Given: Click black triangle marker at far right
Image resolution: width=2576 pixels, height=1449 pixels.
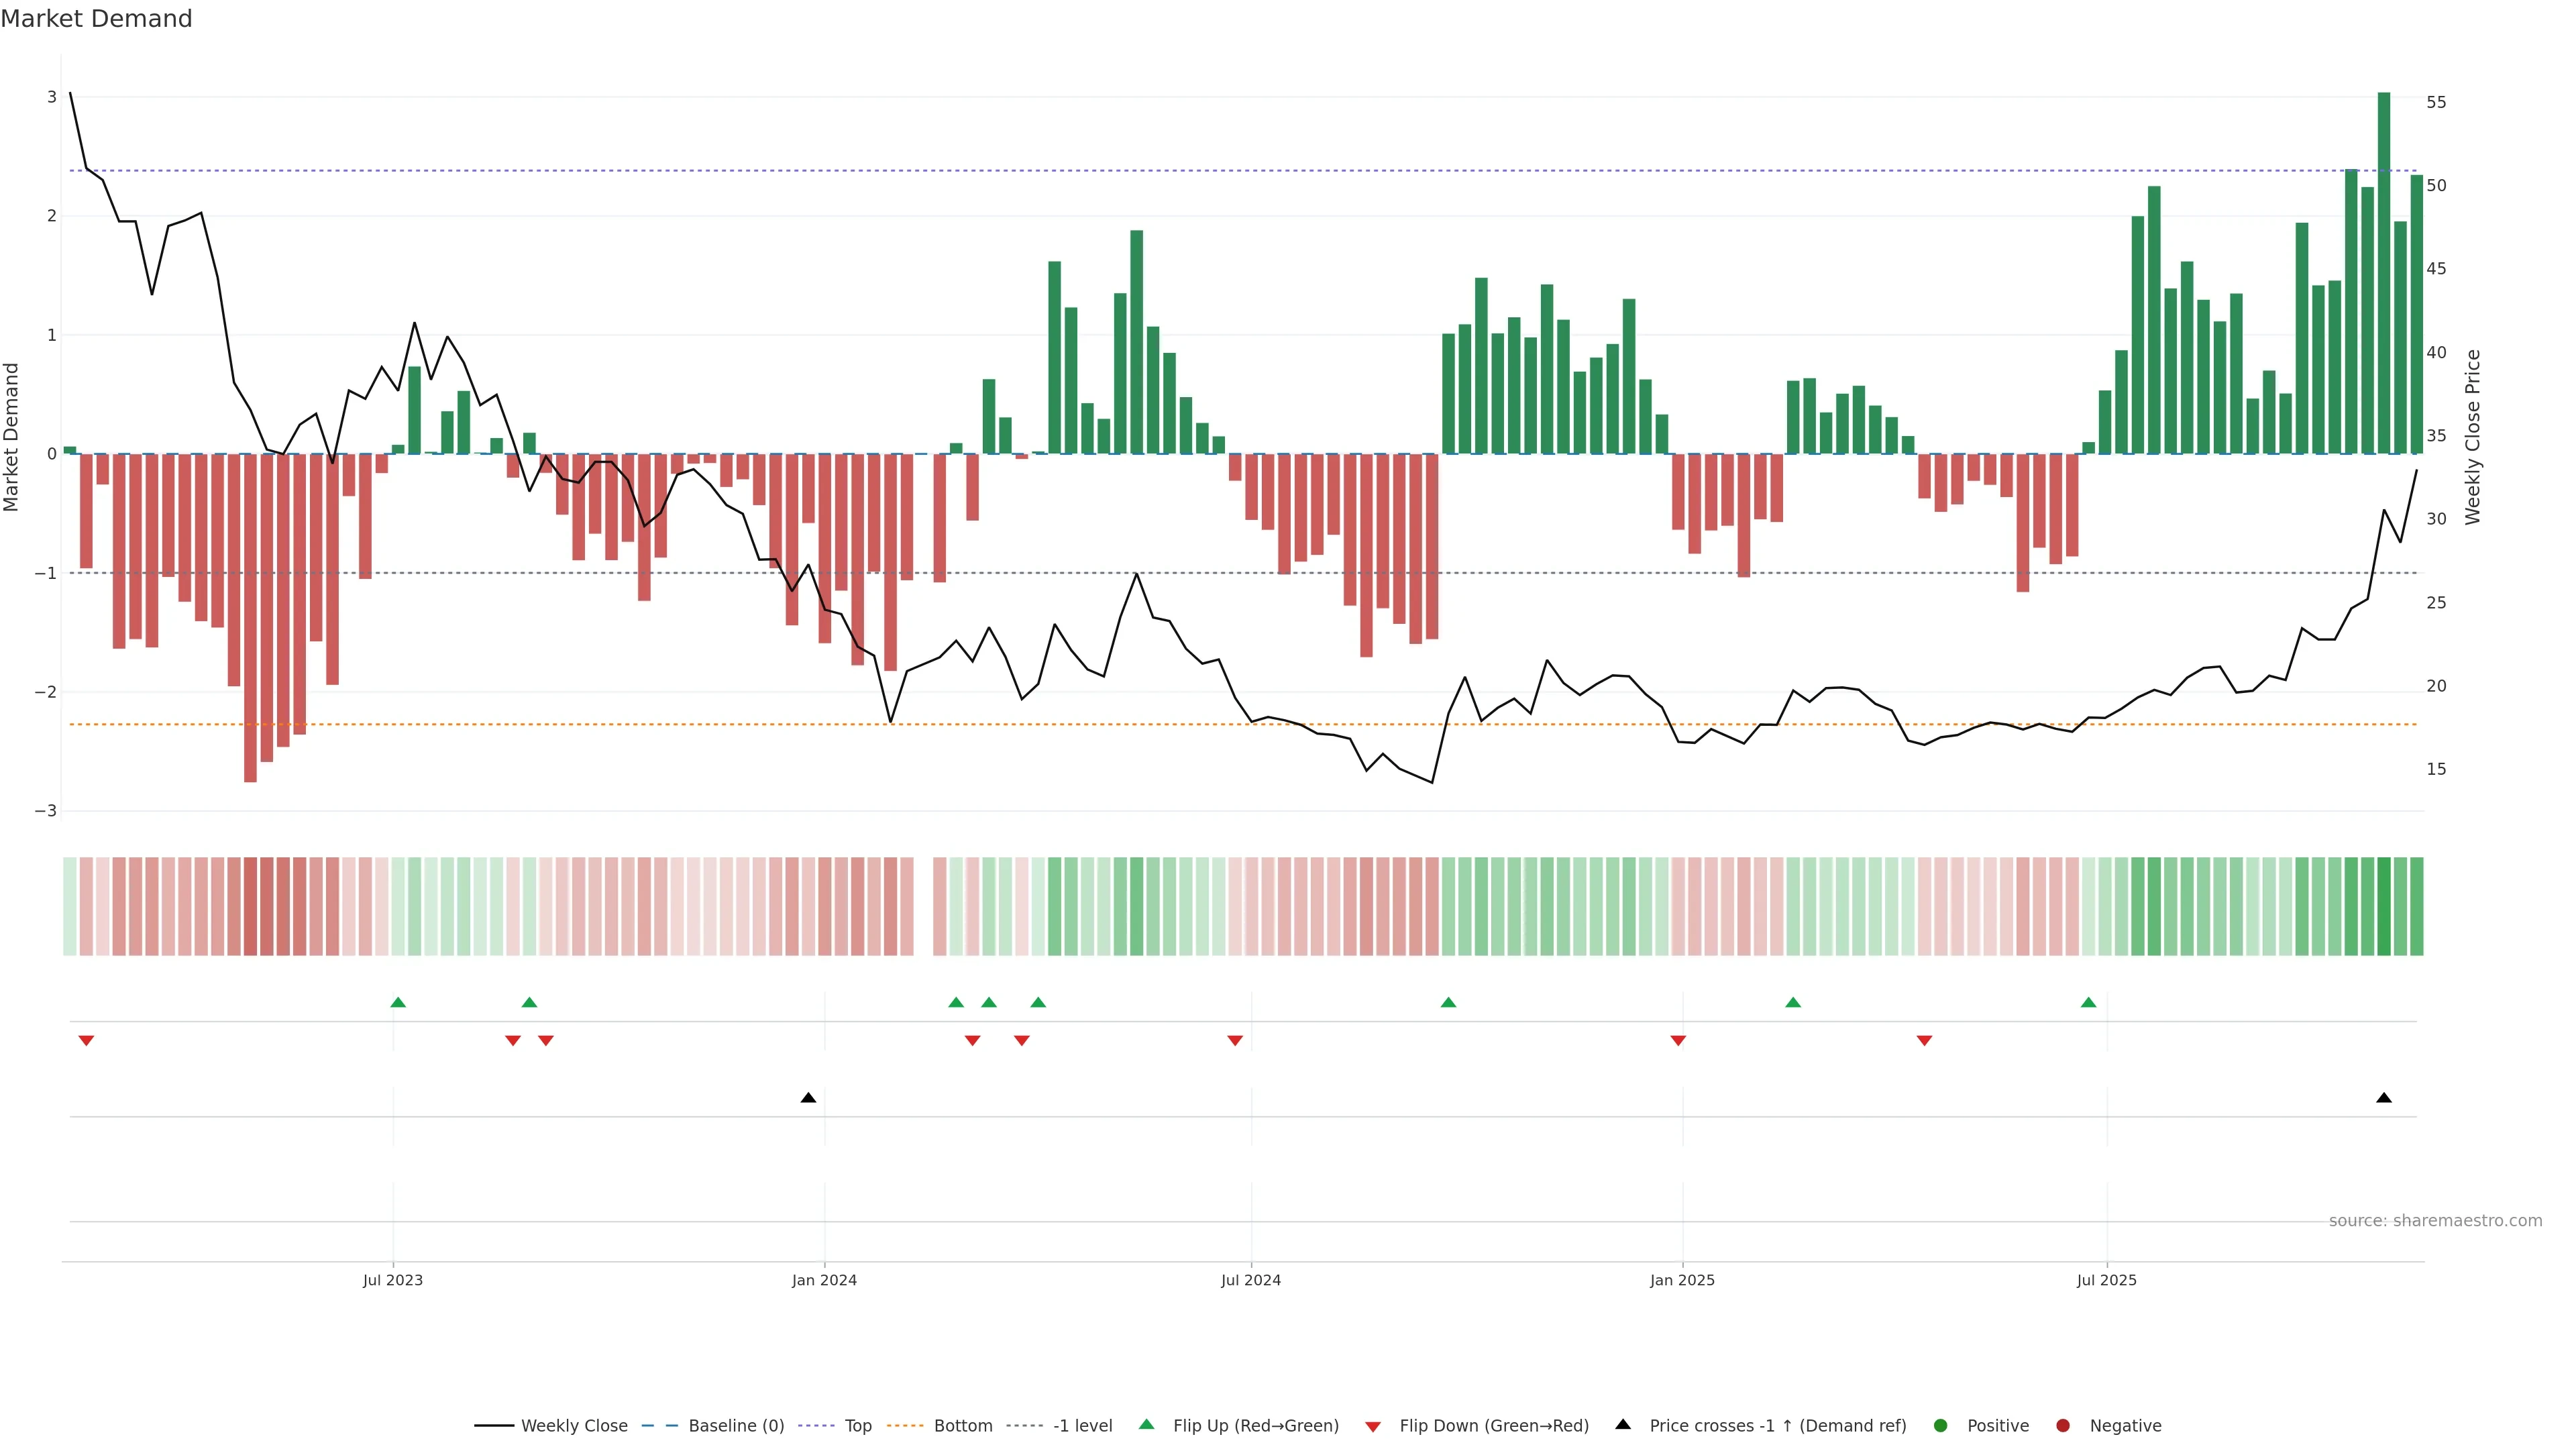Looking at the screenshot, I should [x=2384, y=1098].
